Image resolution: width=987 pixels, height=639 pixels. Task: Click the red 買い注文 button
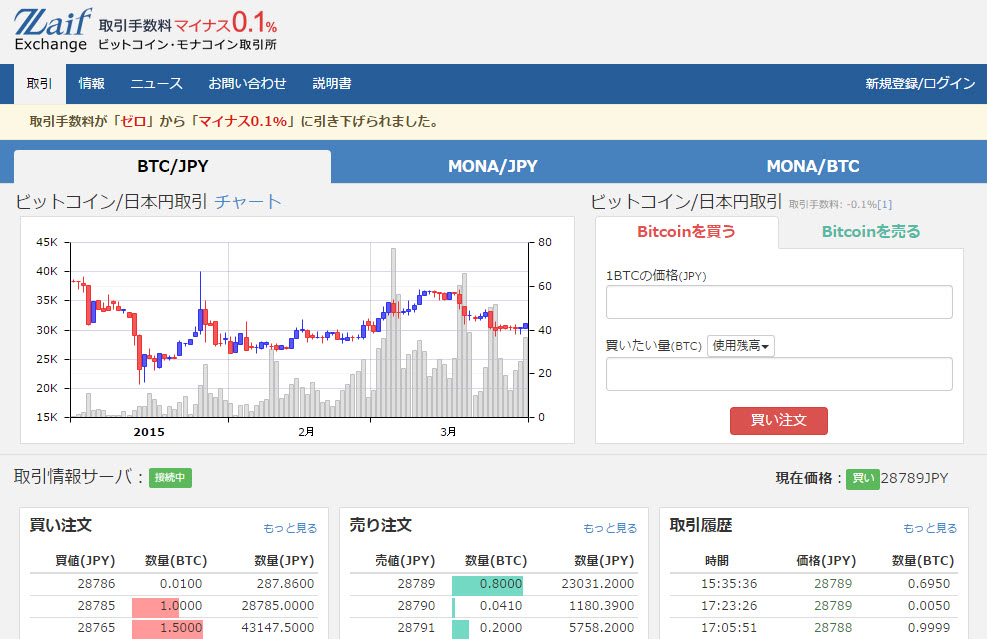[x=779, y=421]
